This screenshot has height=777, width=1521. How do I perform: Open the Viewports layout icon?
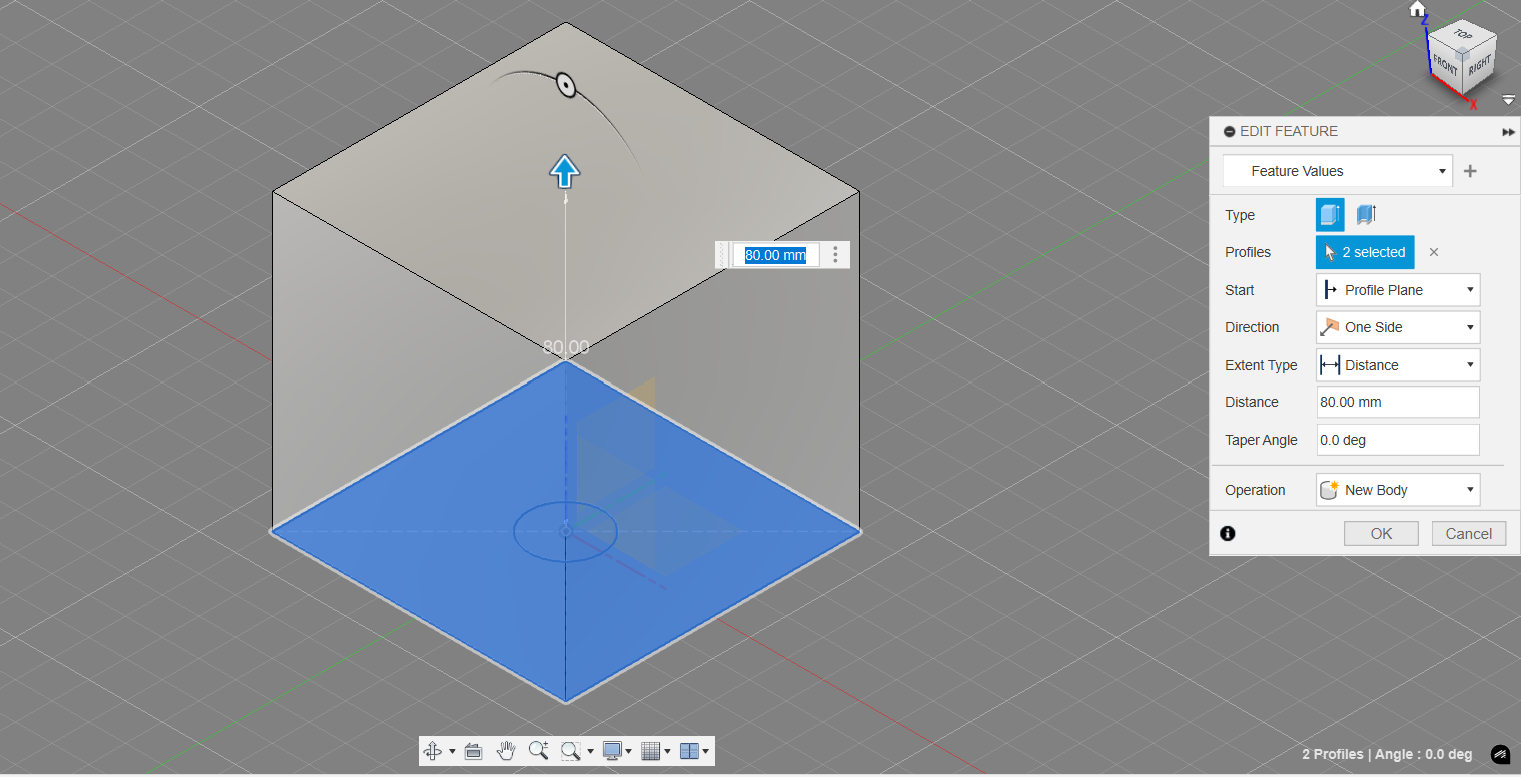coord(689,751)
